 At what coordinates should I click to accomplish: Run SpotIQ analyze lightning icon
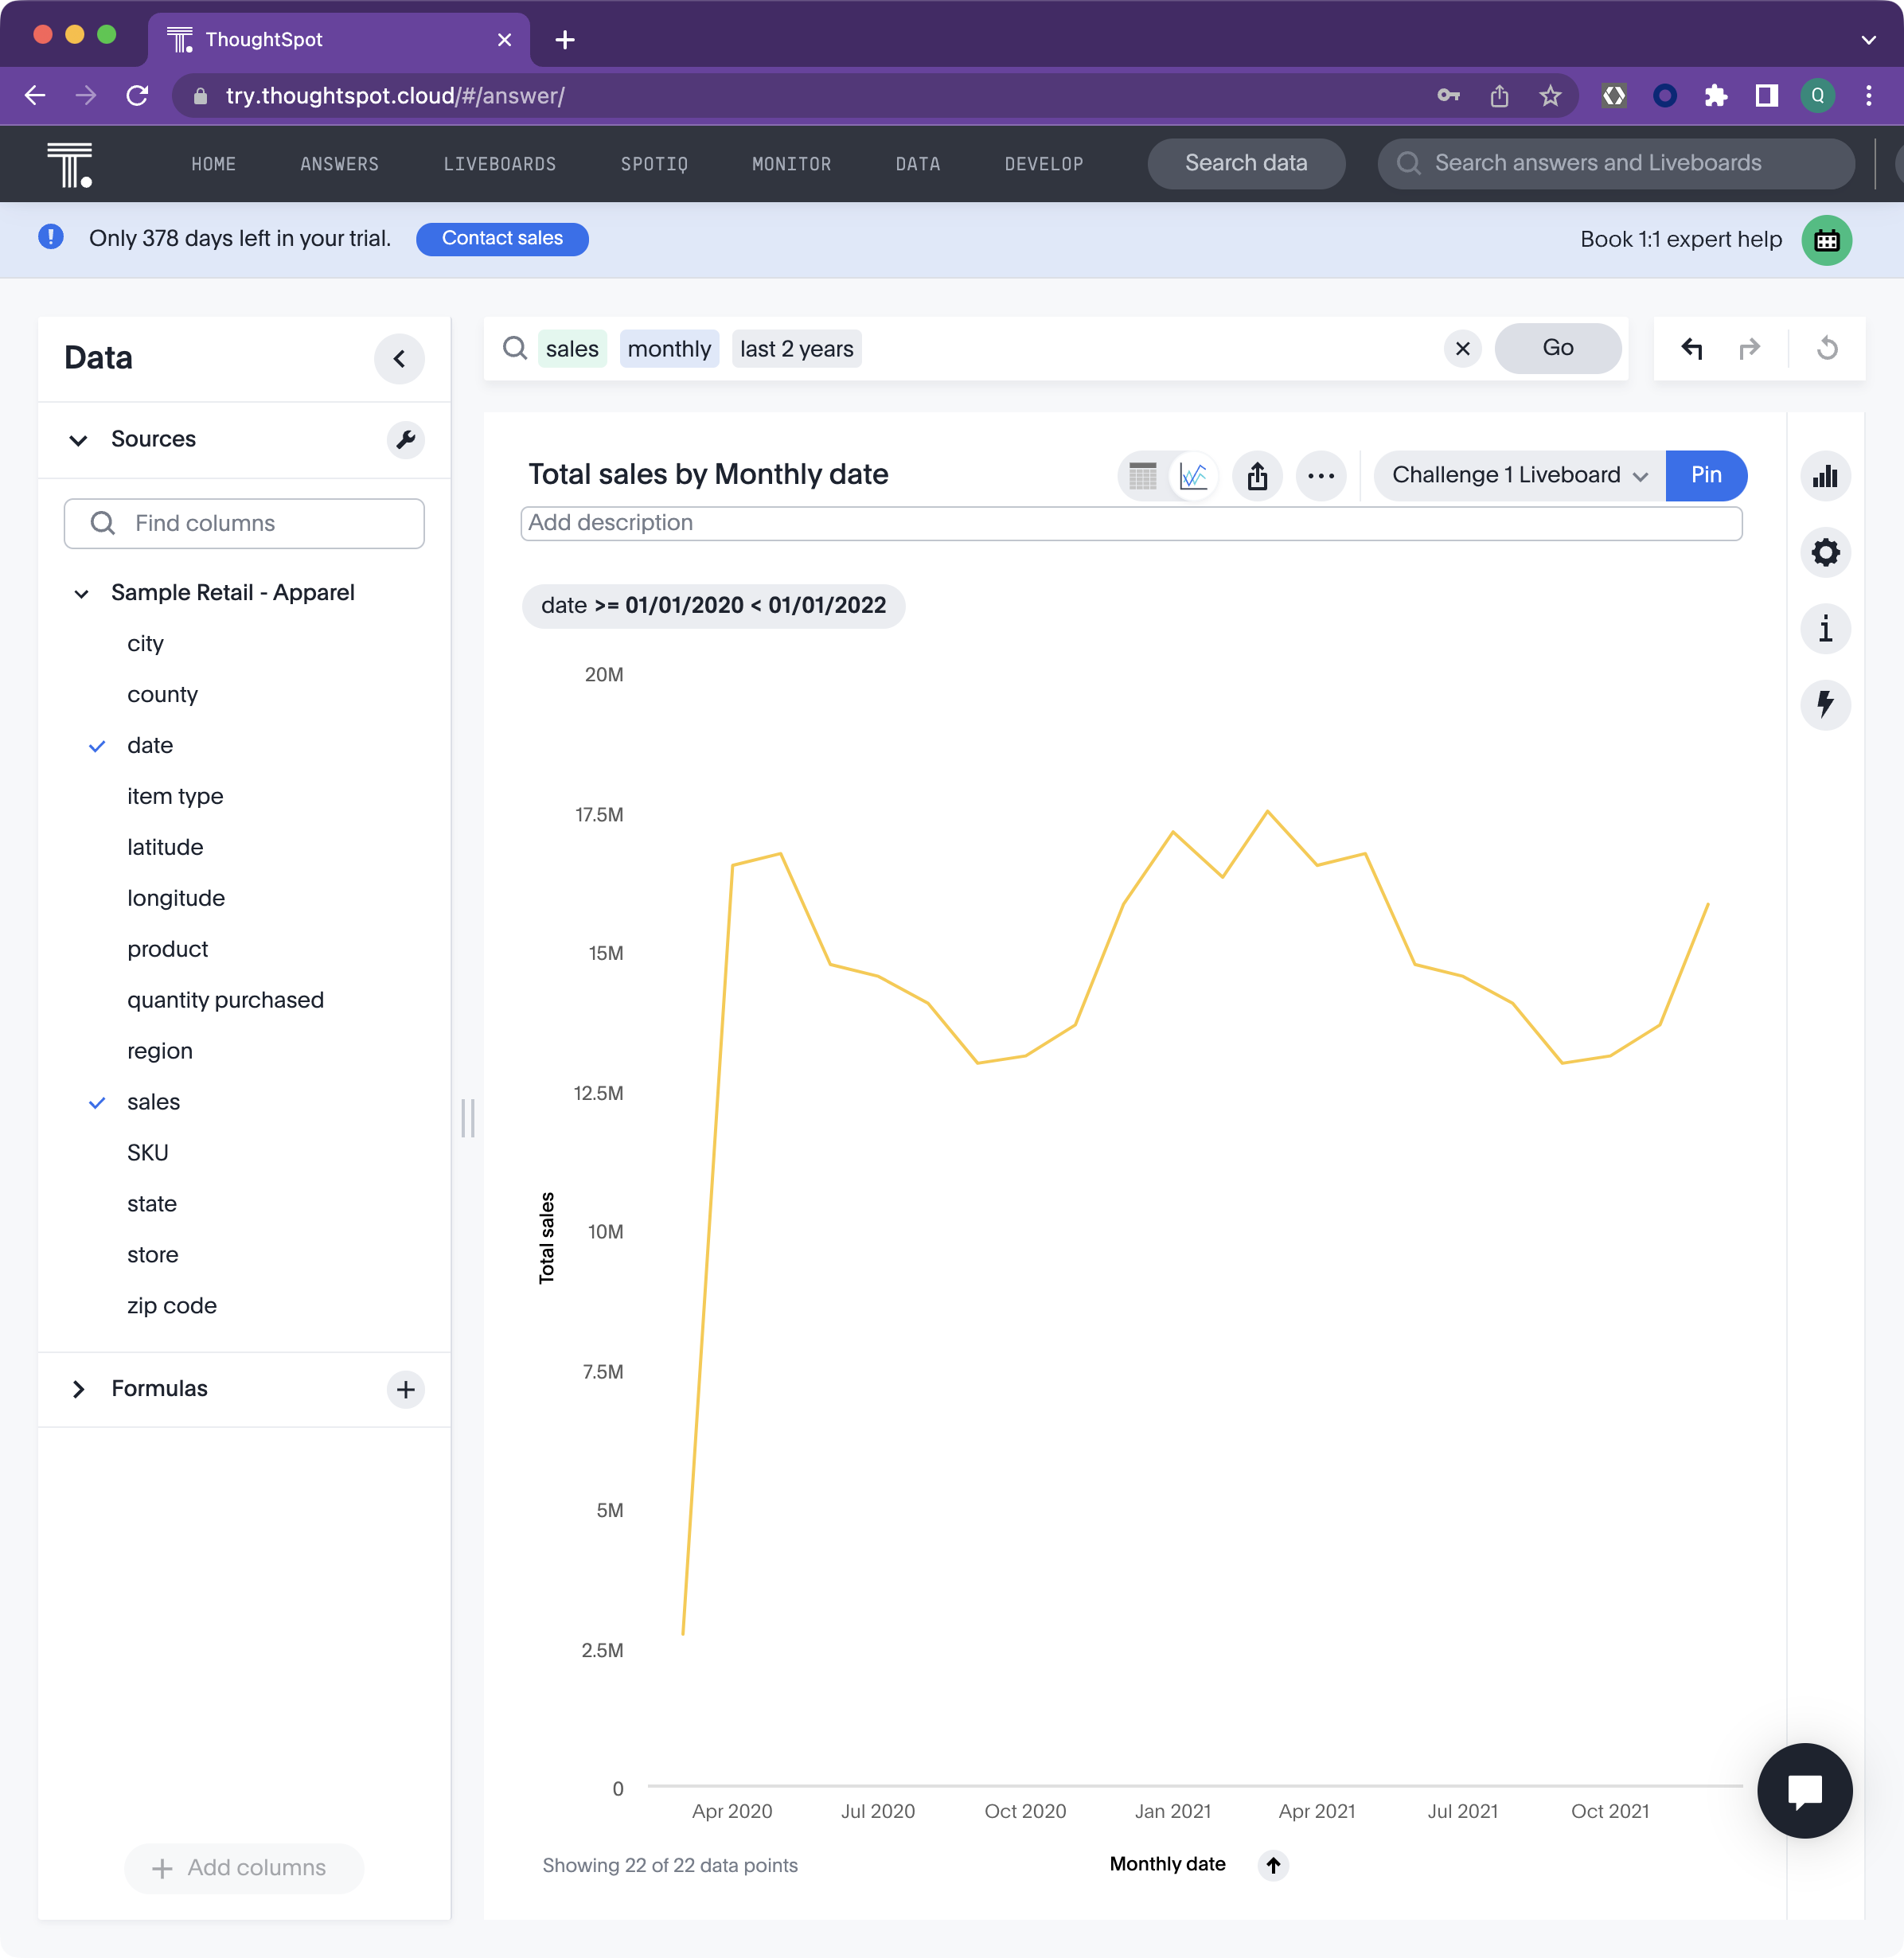click(x=1825, y=705)
